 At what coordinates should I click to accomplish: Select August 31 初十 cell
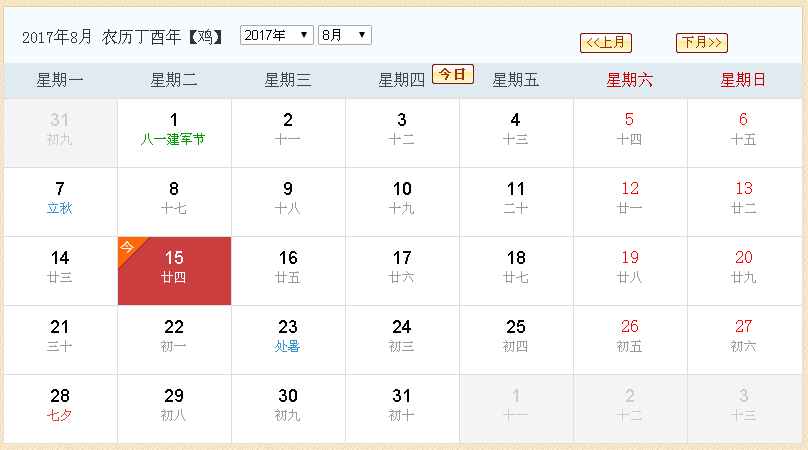[x=402, y=409]
